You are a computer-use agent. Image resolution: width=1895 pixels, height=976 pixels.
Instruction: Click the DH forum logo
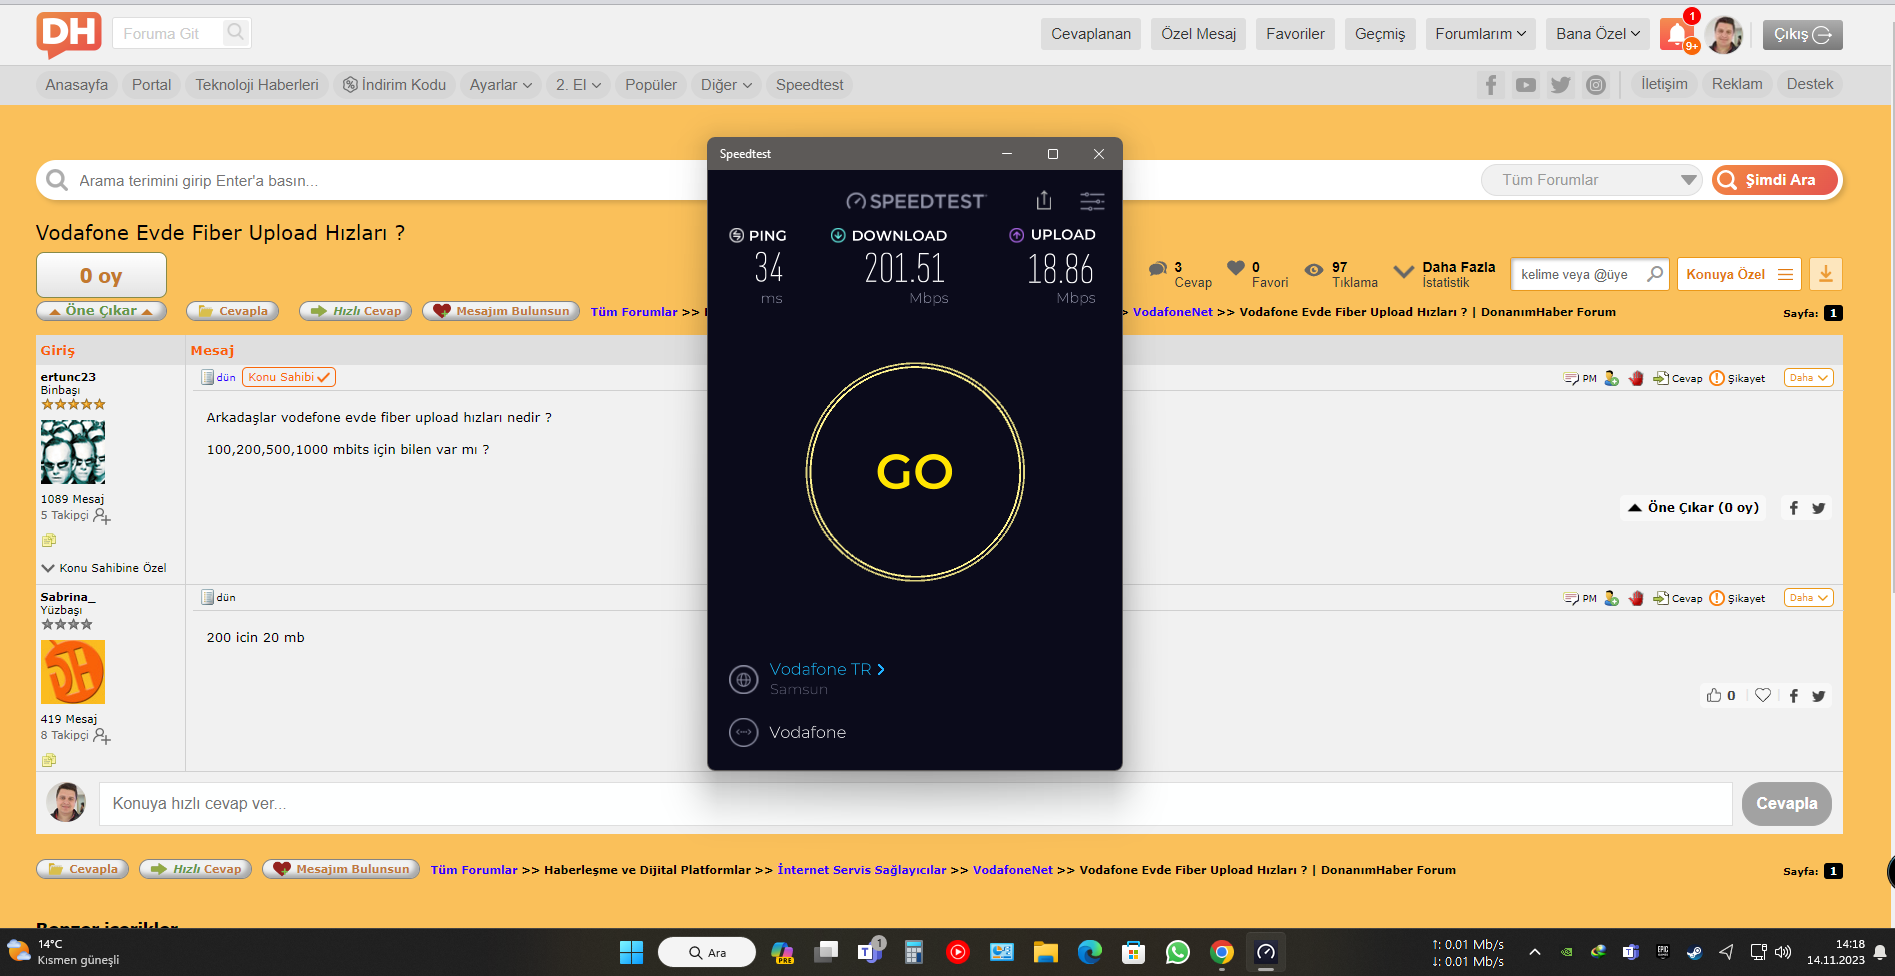pos(69,35)
